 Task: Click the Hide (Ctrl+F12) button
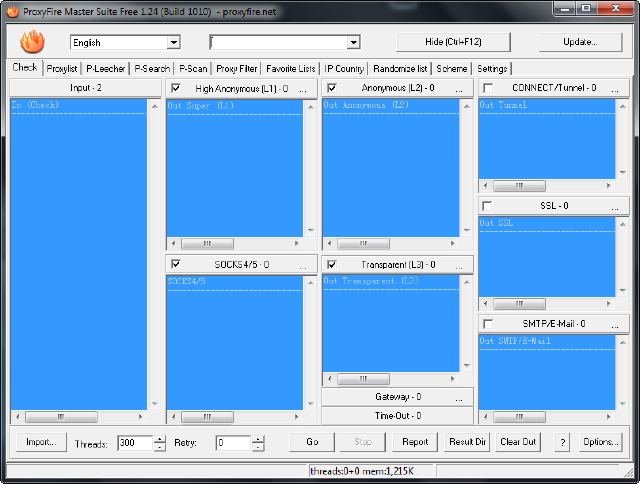tap(453, 42)
